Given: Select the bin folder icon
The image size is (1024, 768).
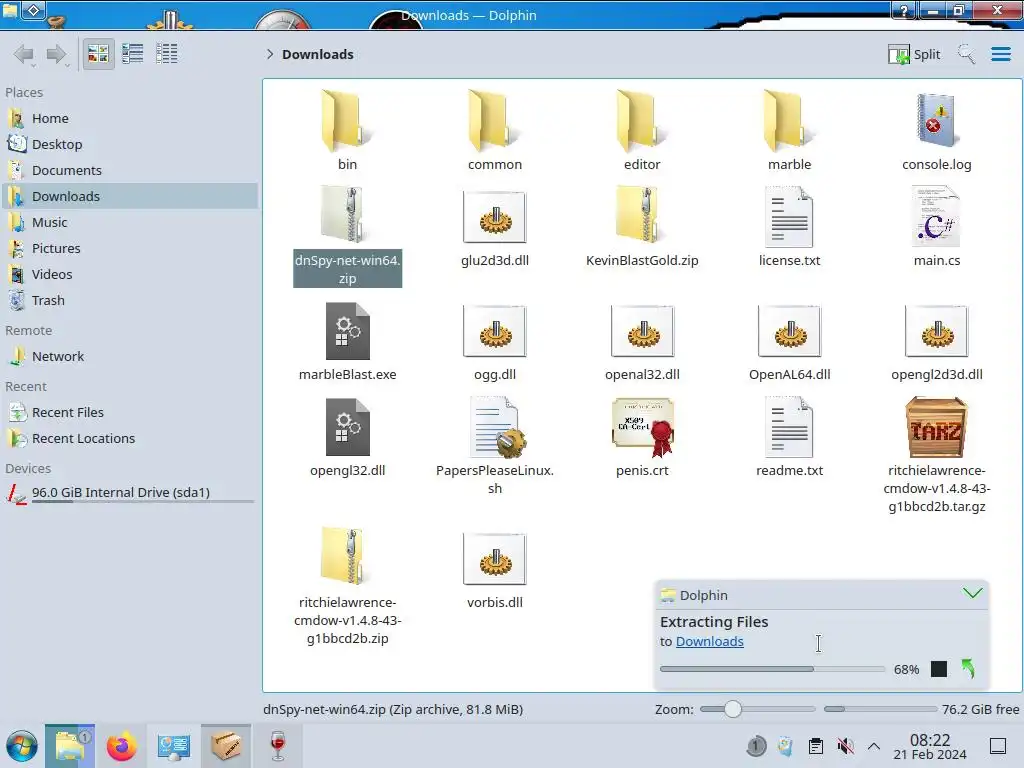Looking at the screenshot, I should tap(347, 121).
